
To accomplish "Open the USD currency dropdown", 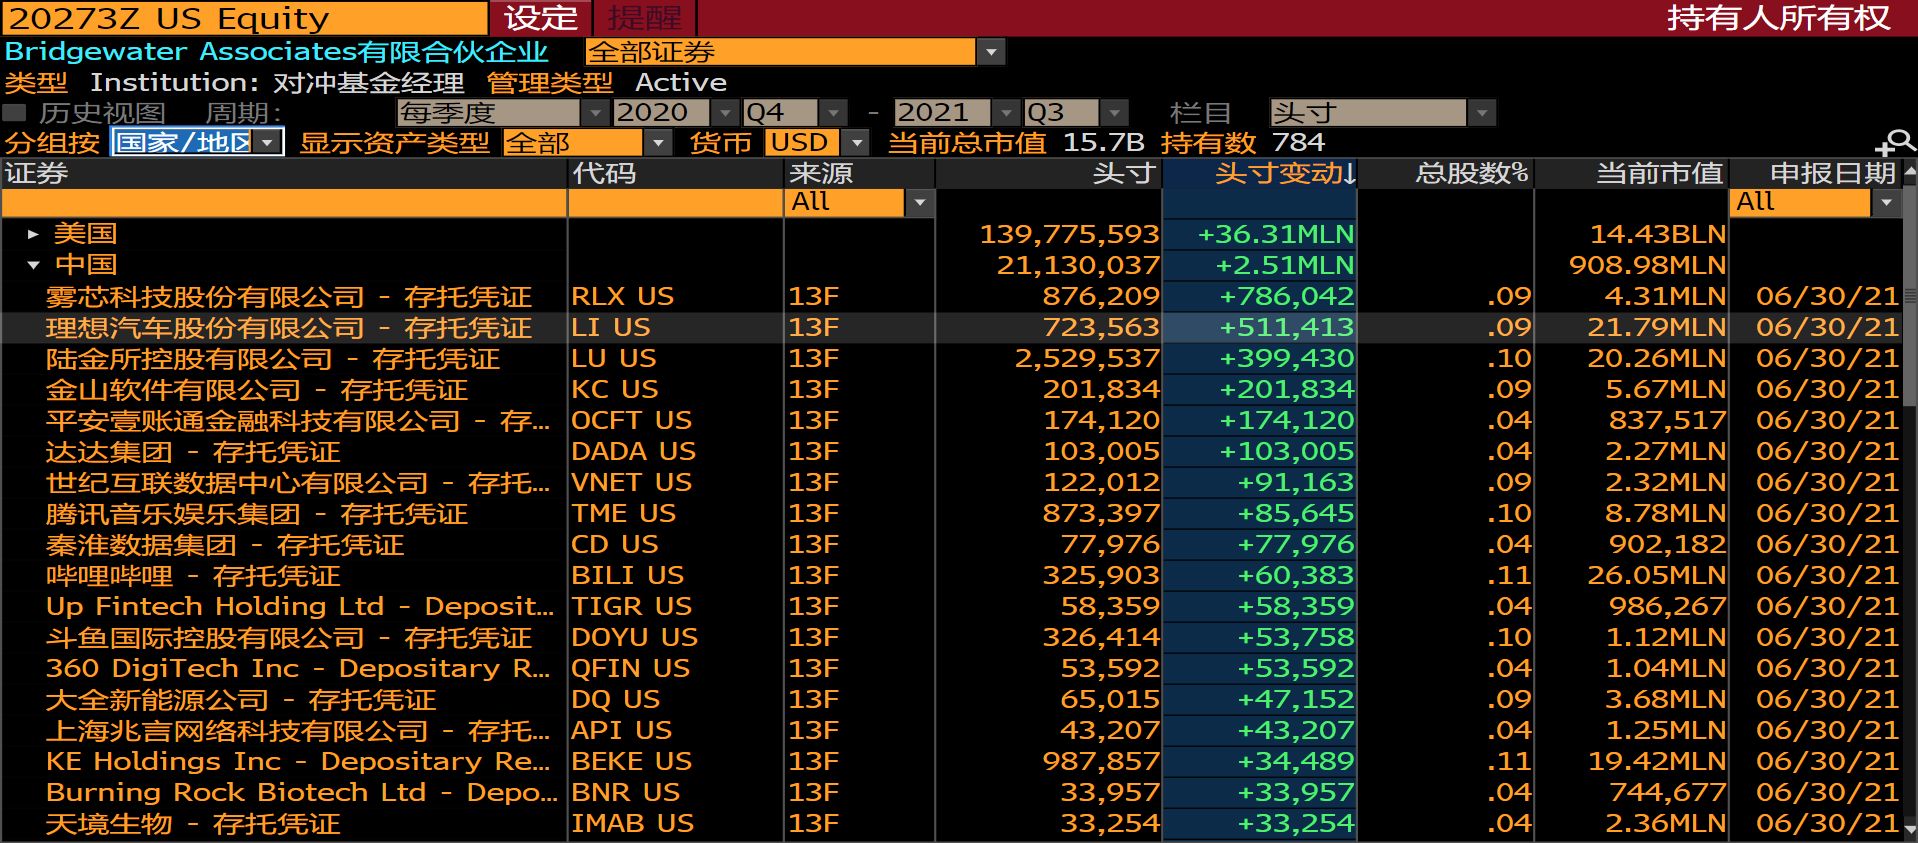I will 857,143.
